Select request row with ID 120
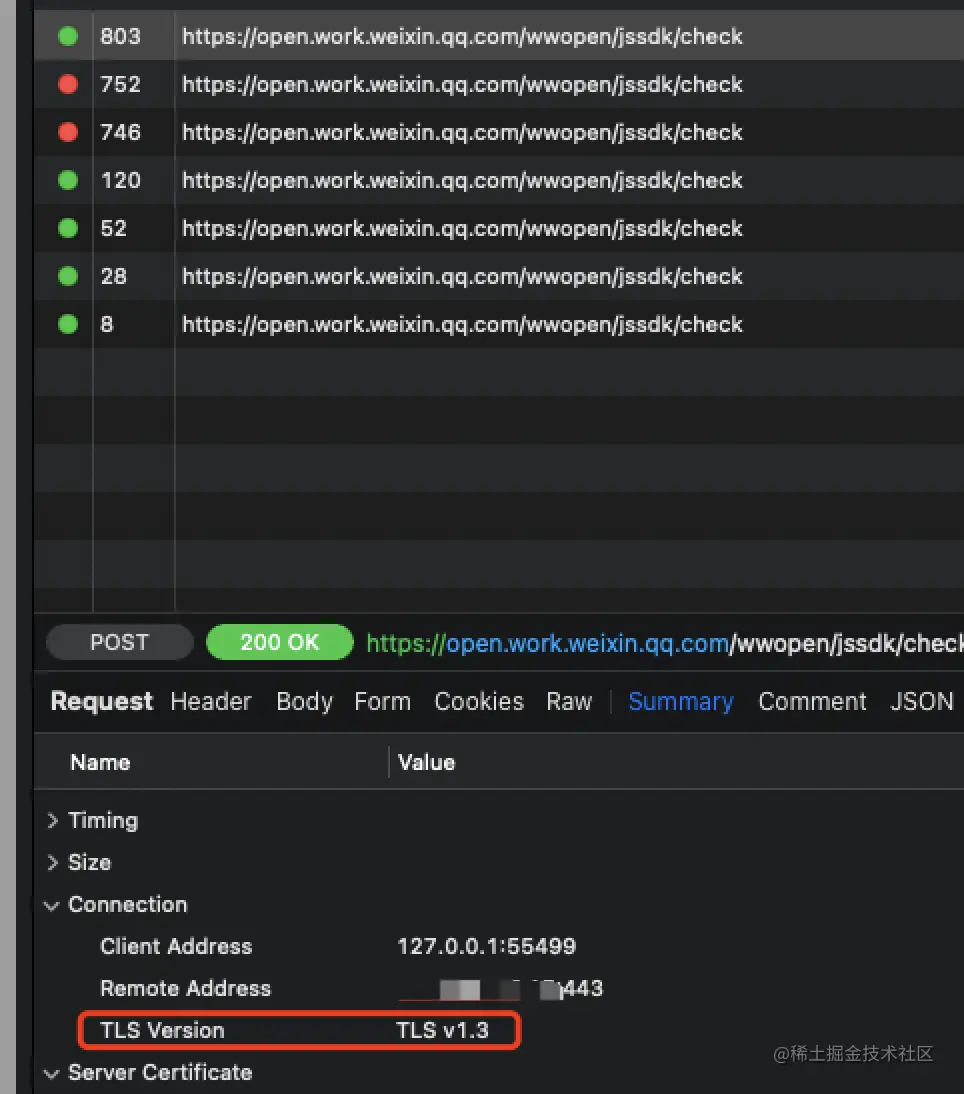Screen dimensions: 964x1094 point(499,181)
